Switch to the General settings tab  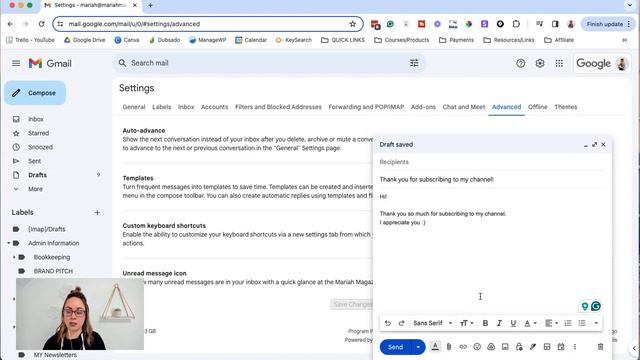point(133,107)
